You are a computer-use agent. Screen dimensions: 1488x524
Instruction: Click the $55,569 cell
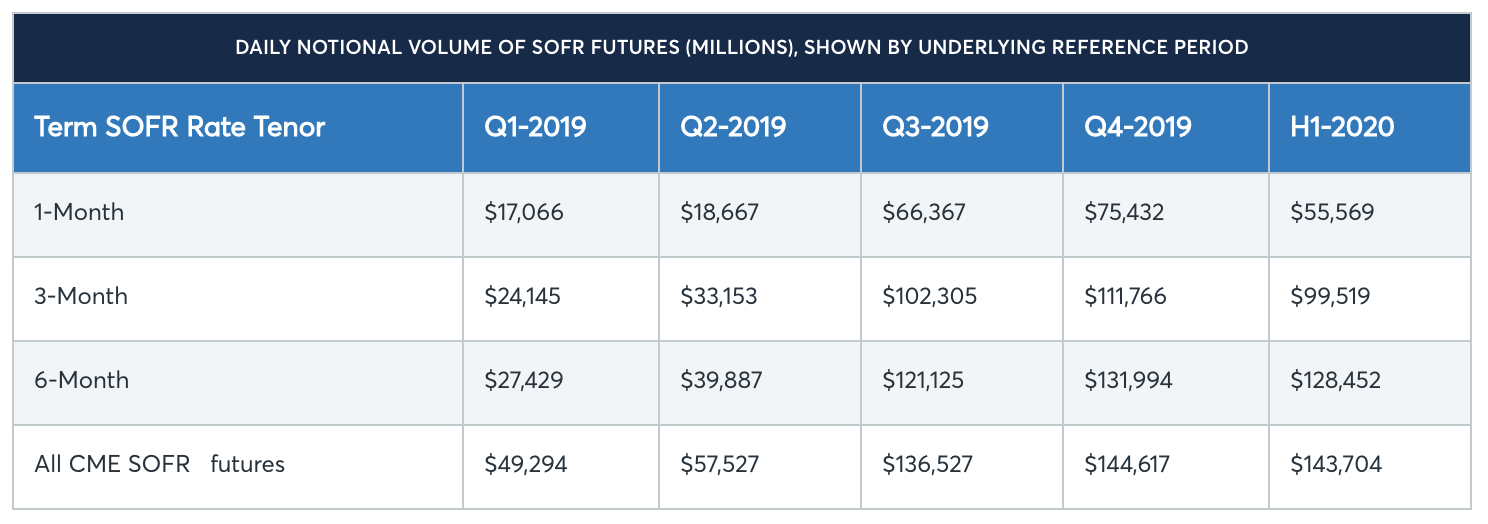coord(1332,212)
